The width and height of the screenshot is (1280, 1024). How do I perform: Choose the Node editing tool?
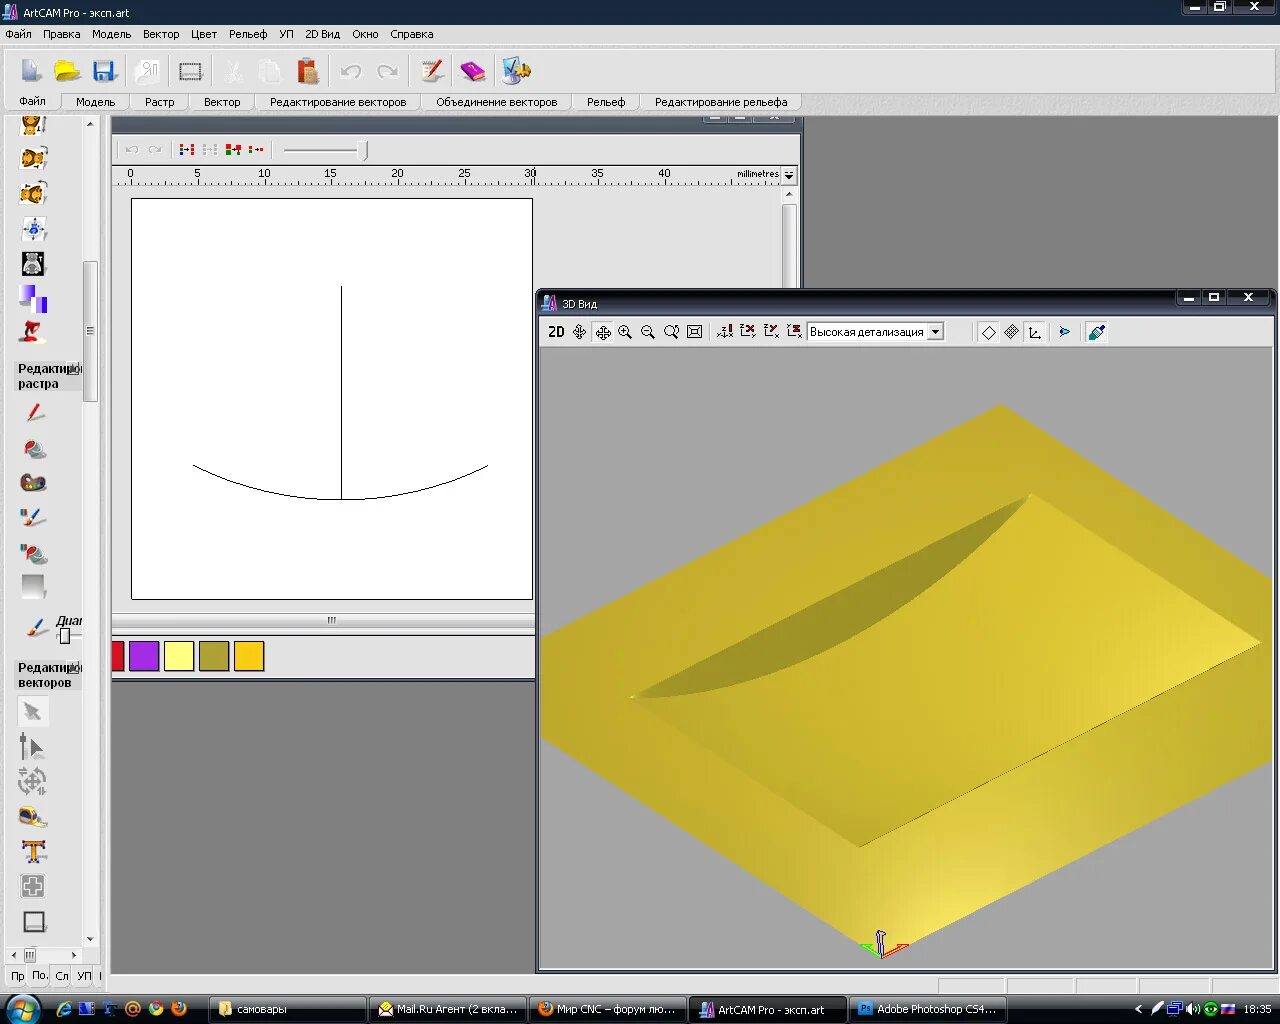[32, 747]
